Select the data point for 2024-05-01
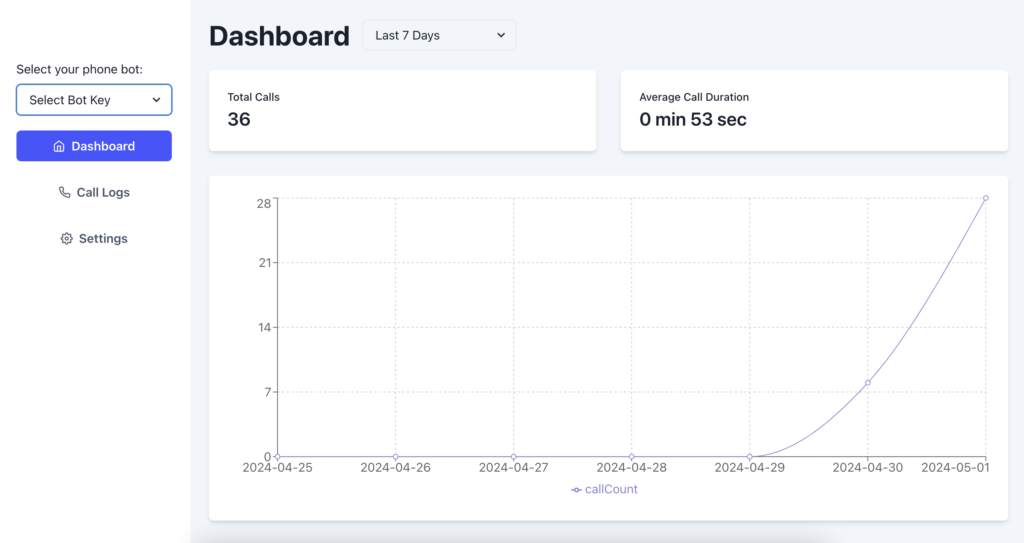Screen dimensions: 1024x543 [985, 198]
